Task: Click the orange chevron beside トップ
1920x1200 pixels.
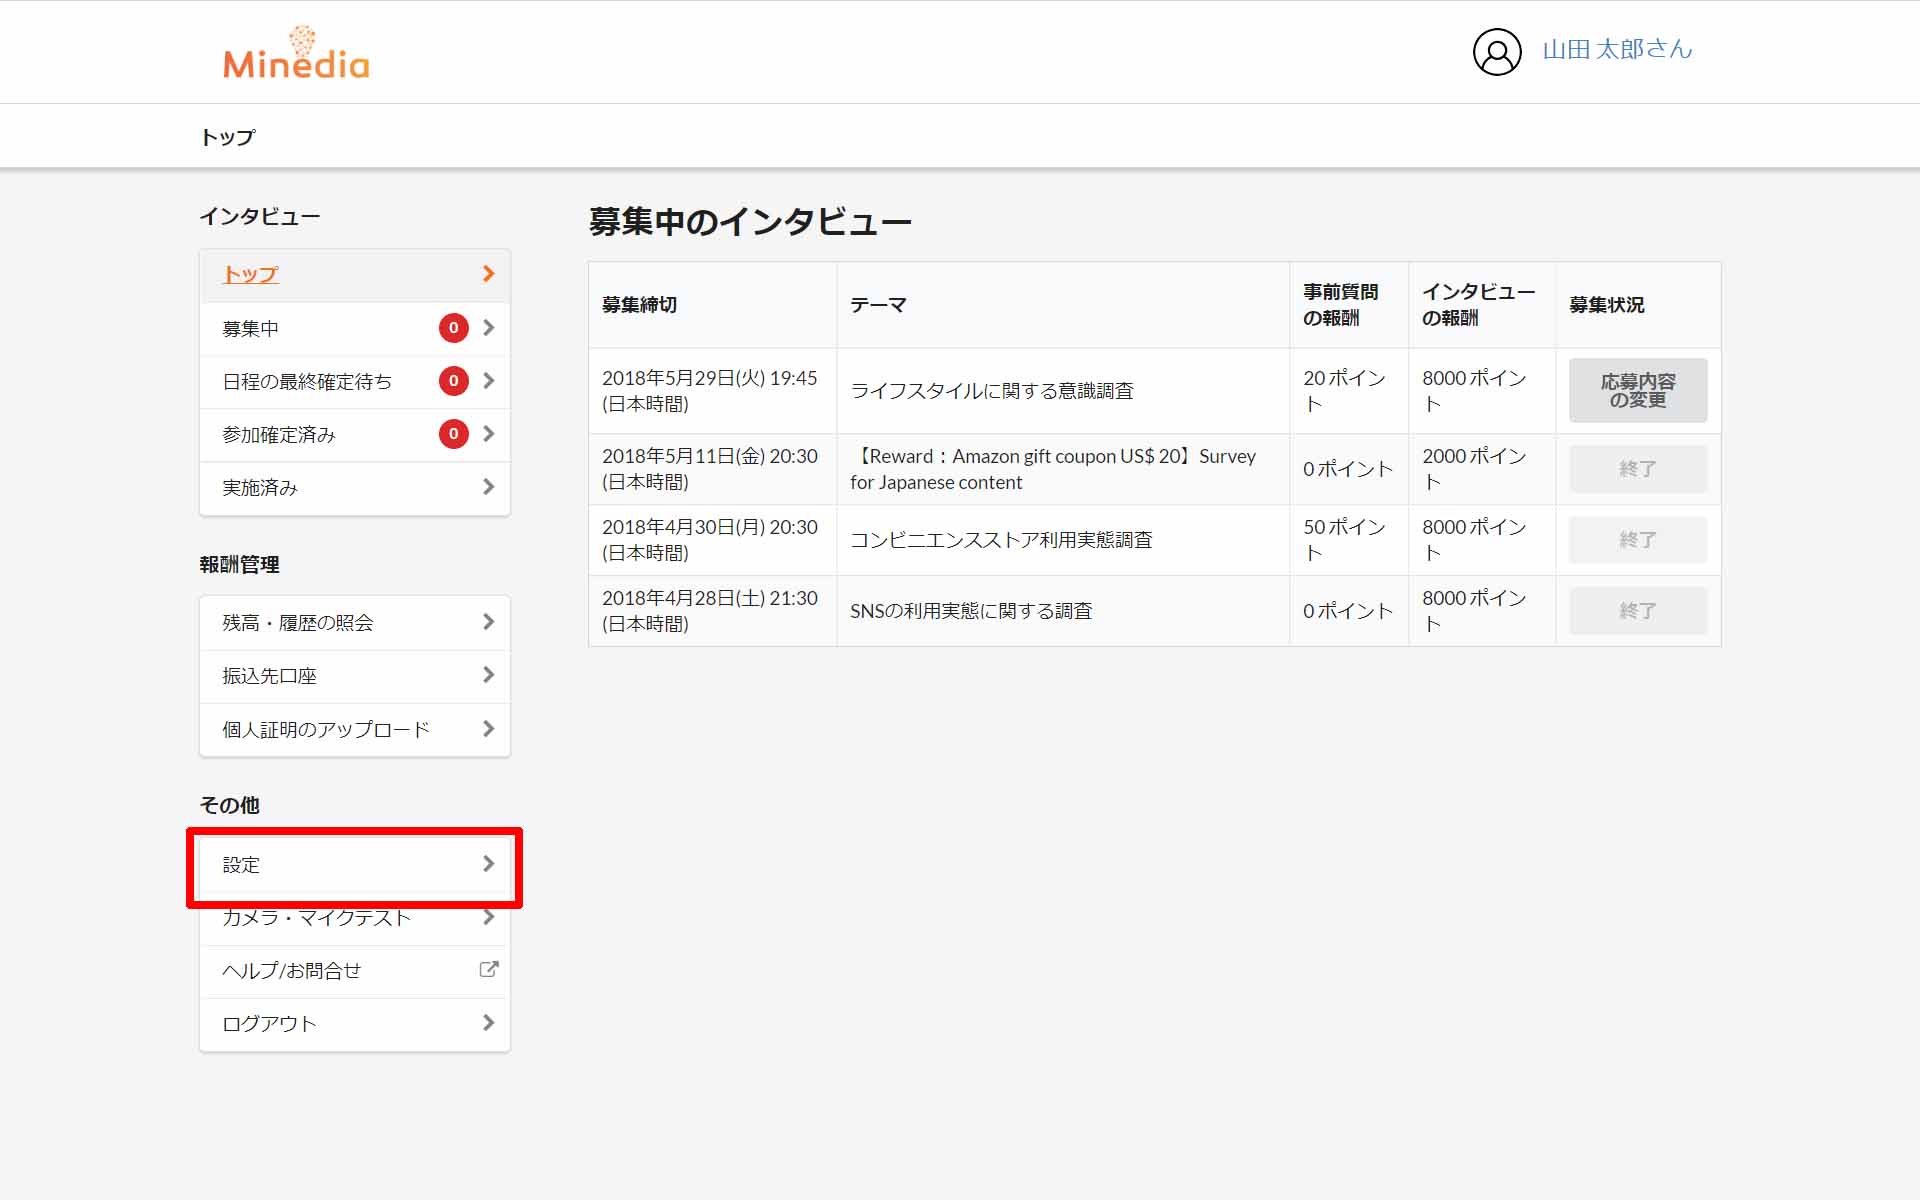Action: click(x=488, y=274)
